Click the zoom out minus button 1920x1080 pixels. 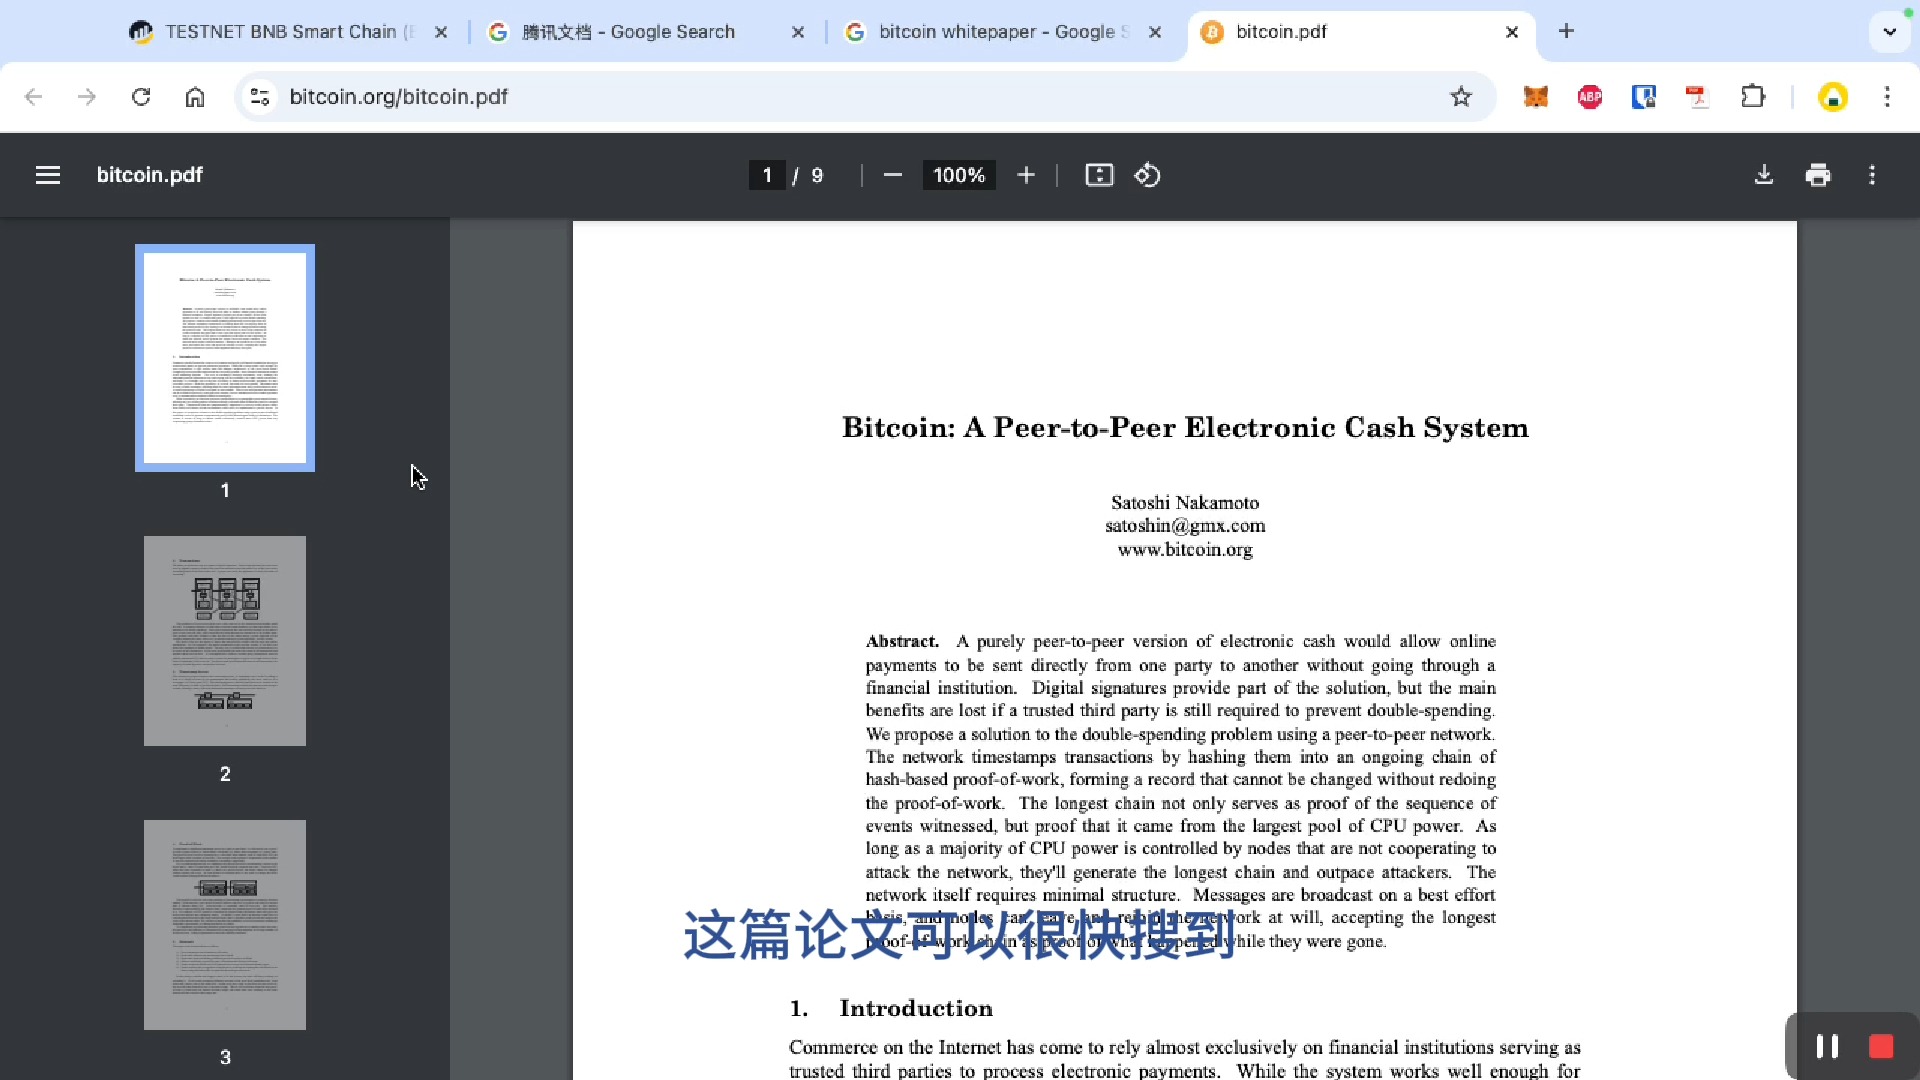click(893, 175)
